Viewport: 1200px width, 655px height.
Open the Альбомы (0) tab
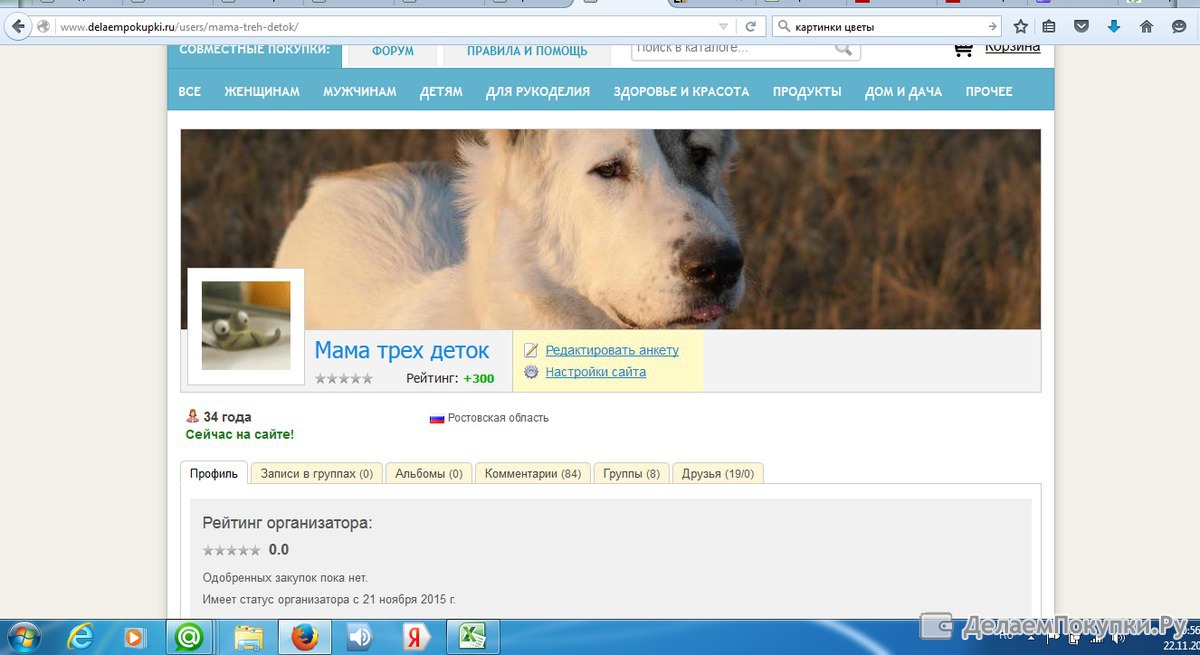(428, 474)
